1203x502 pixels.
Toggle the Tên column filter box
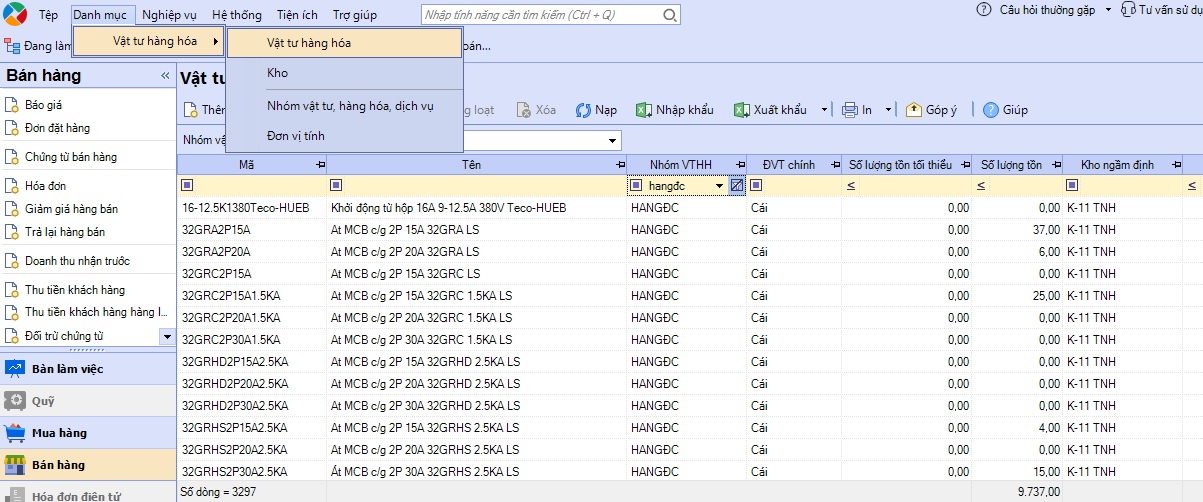(x=336, y=185)
